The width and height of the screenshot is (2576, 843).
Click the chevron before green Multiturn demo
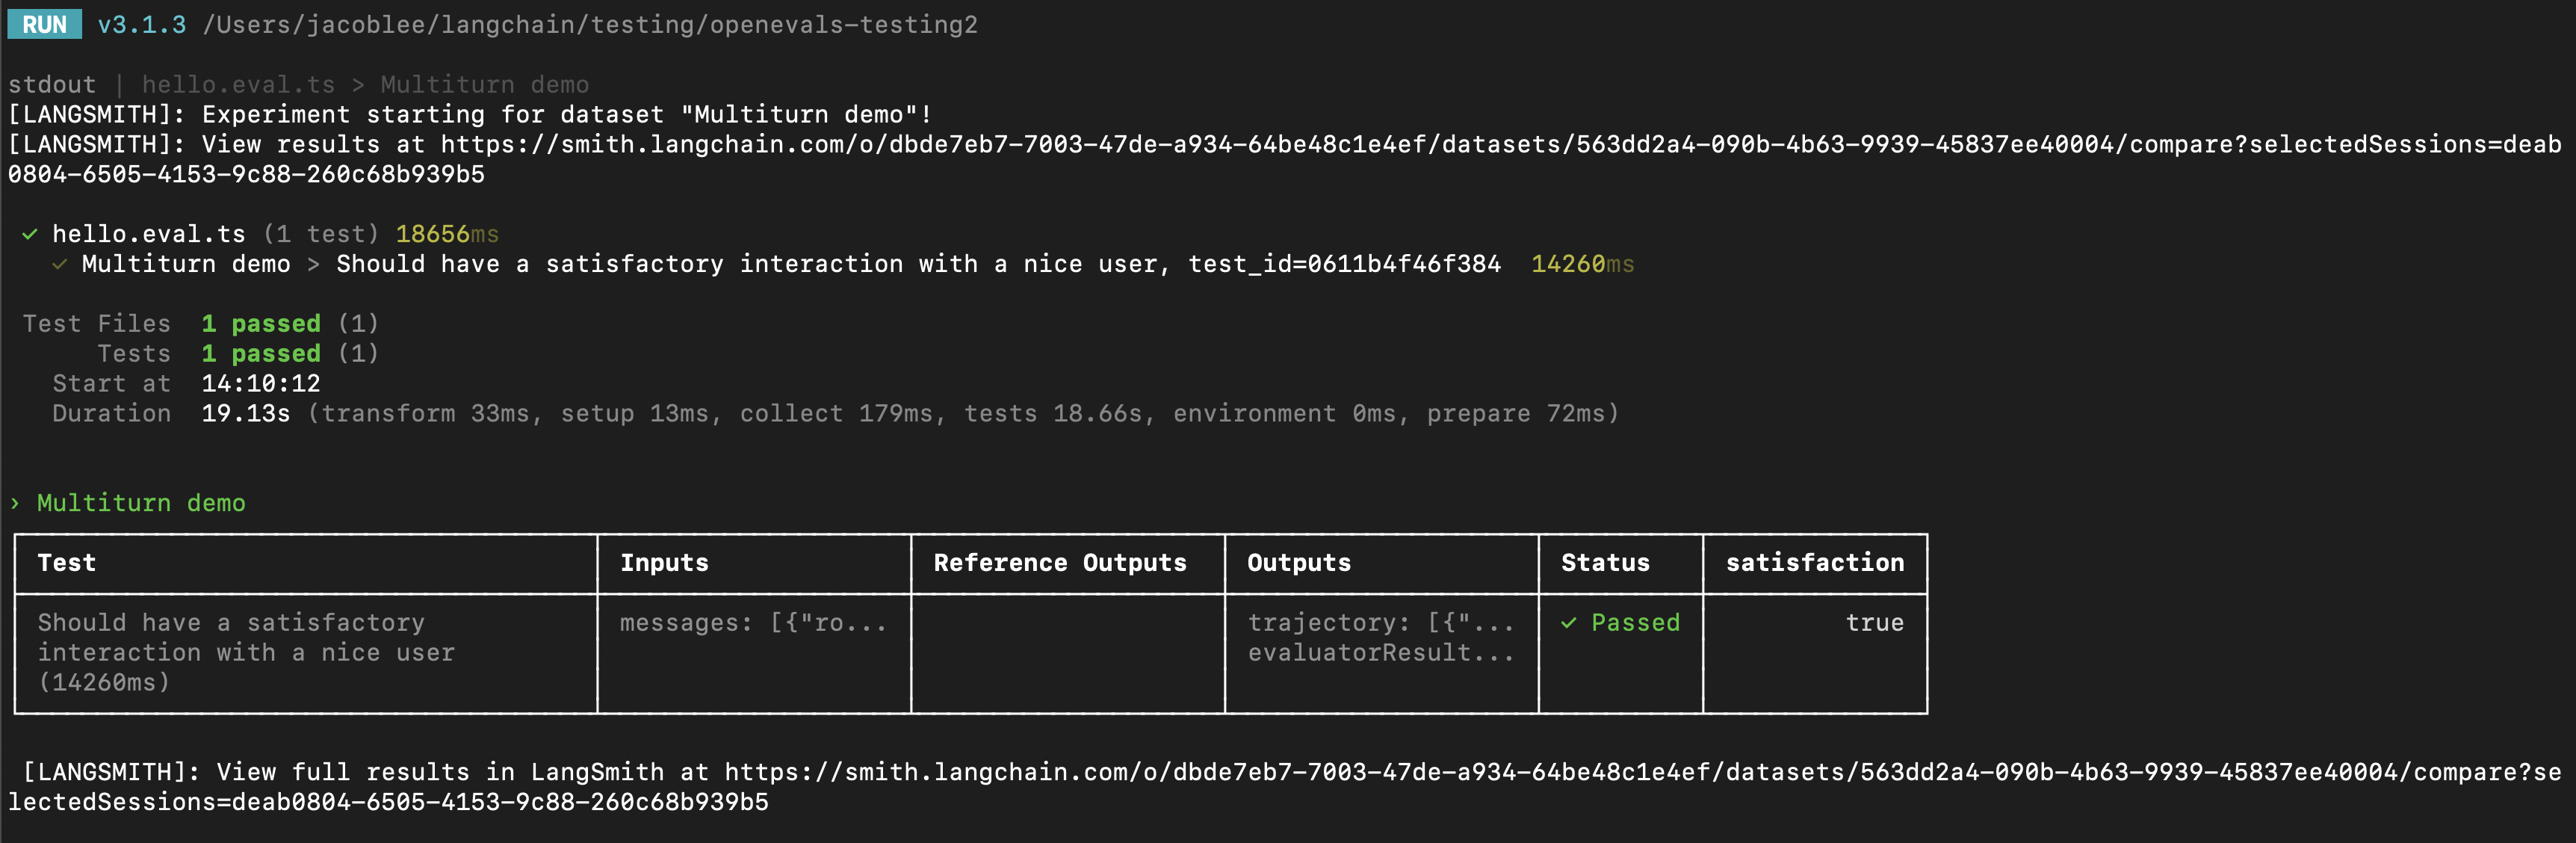[x=15, y=503]
